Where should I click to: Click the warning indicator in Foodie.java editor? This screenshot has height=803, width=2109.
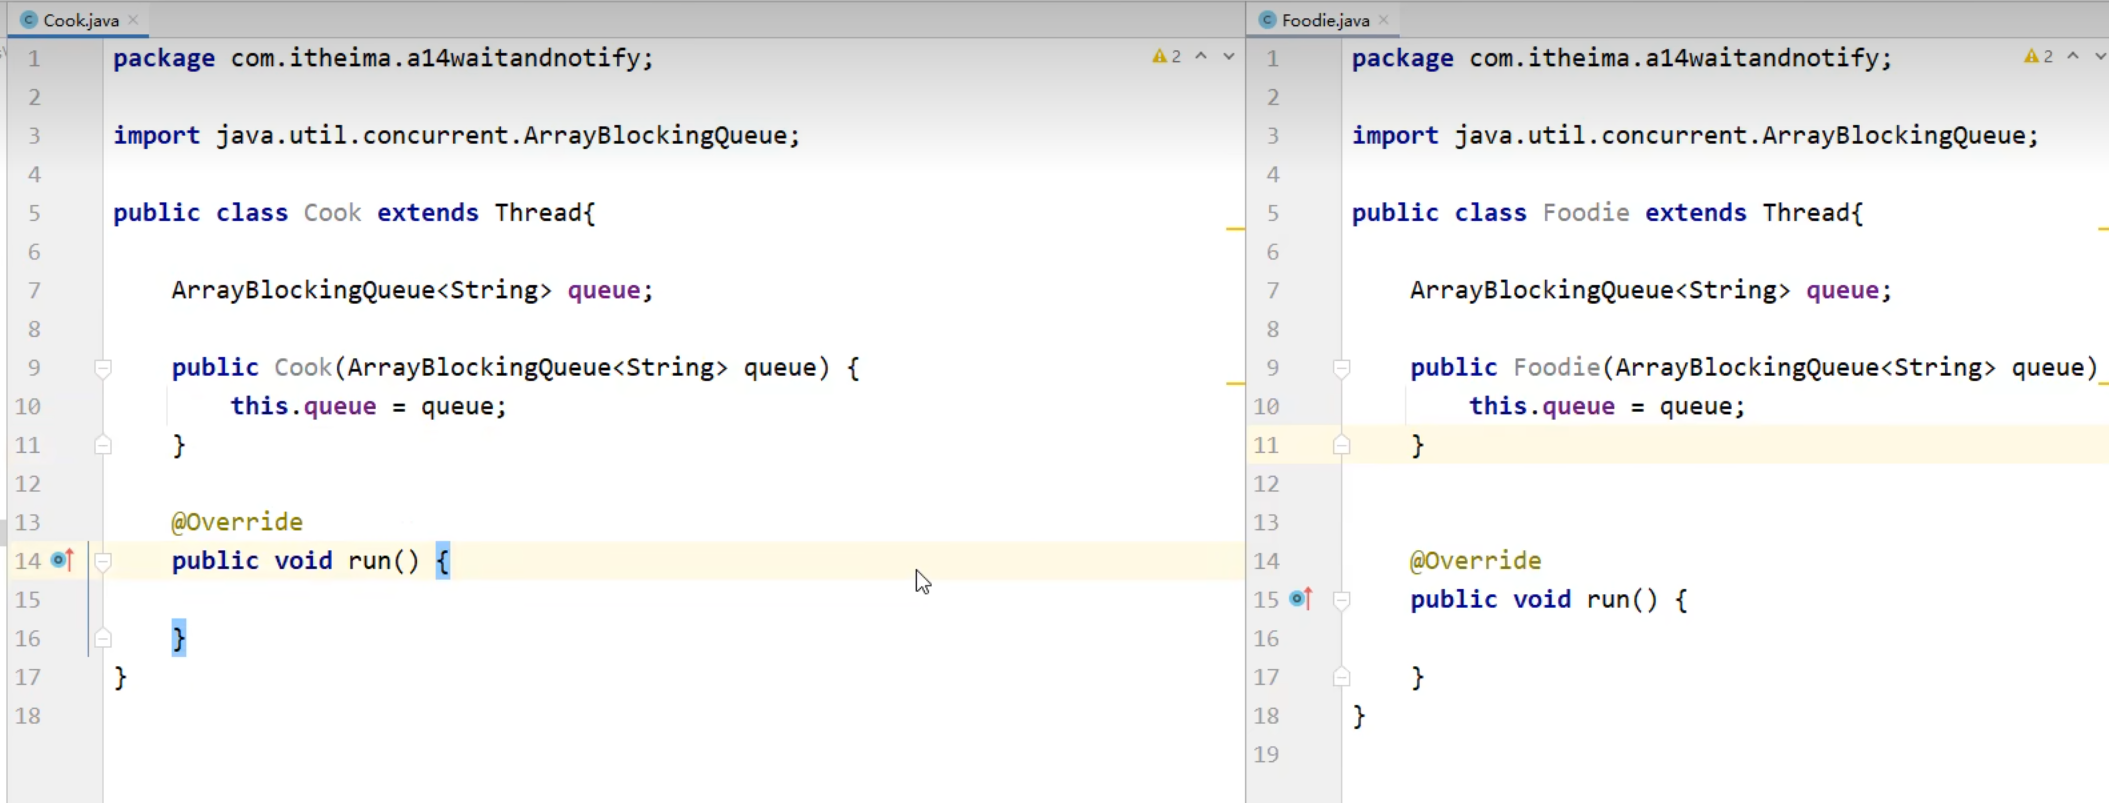2038,57
